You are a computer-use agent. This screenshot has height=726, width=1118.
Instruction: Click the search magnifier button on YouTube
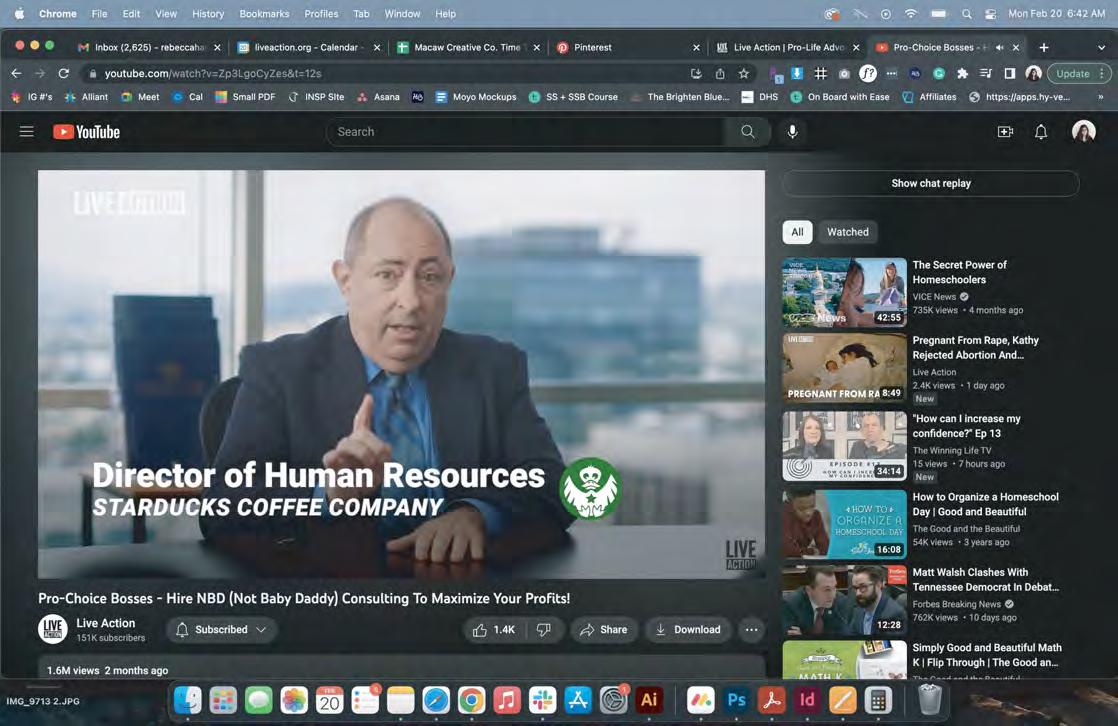point(747,132)
